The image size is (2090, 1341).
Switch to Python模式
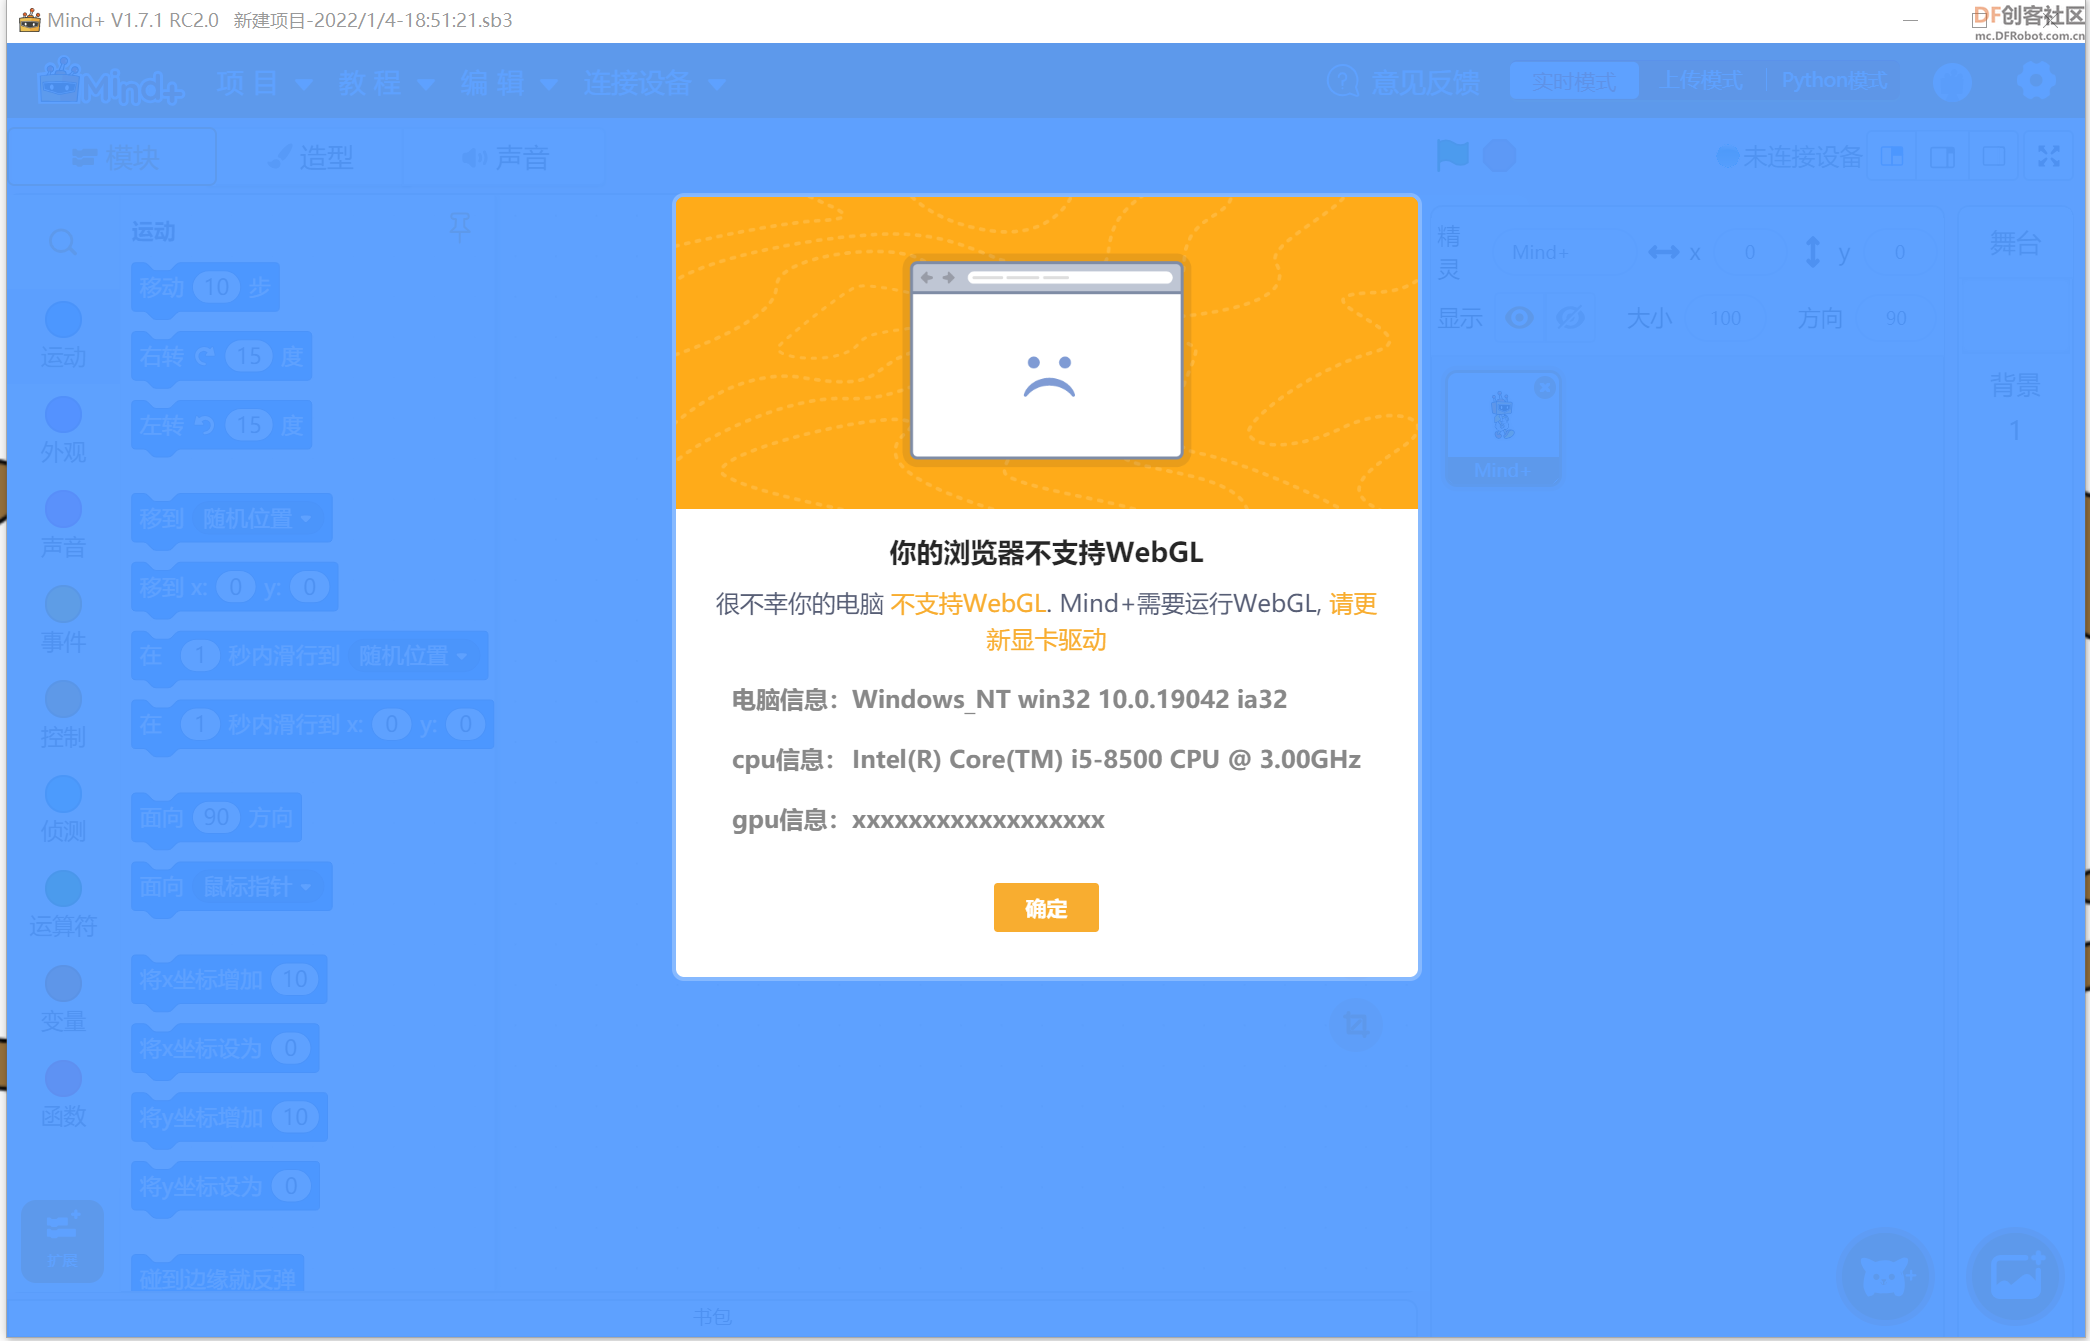[1834, 81]
